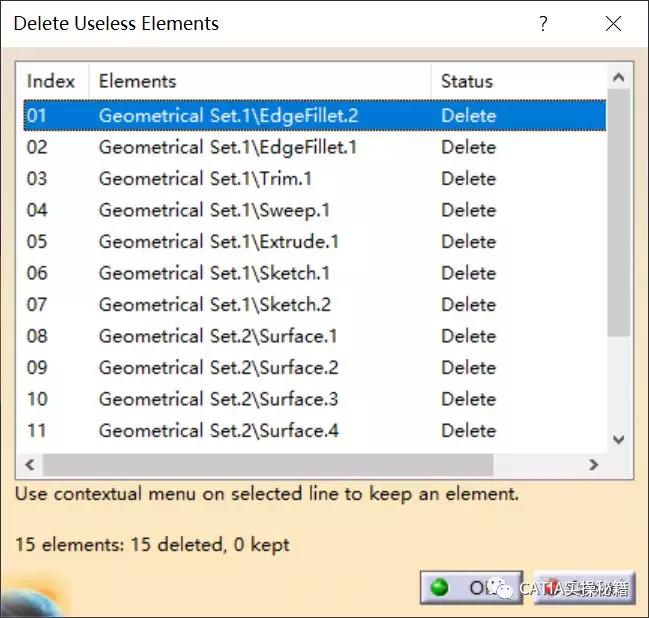This screenshot has height=618, width=649.
Task: Sort by the Index column header
Action: point(51,82)
